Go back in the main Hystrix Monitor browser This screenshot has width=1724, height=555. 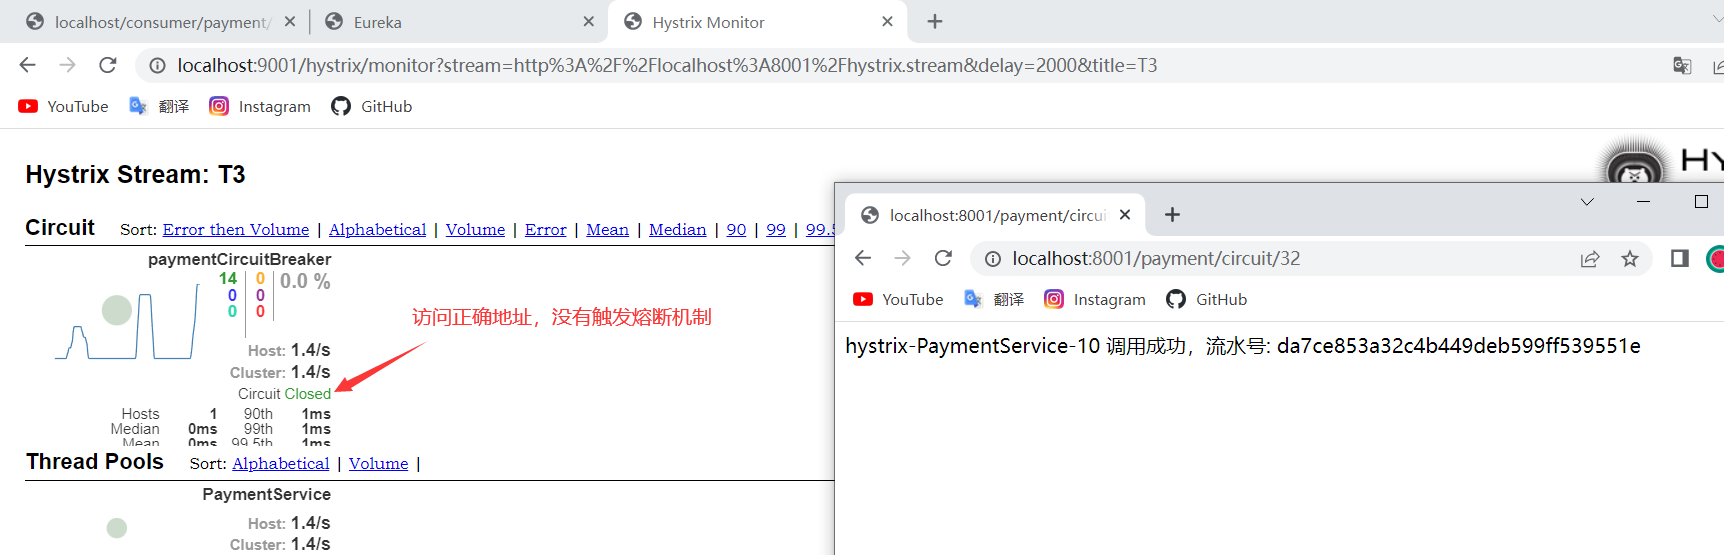(x=27, y=65)
